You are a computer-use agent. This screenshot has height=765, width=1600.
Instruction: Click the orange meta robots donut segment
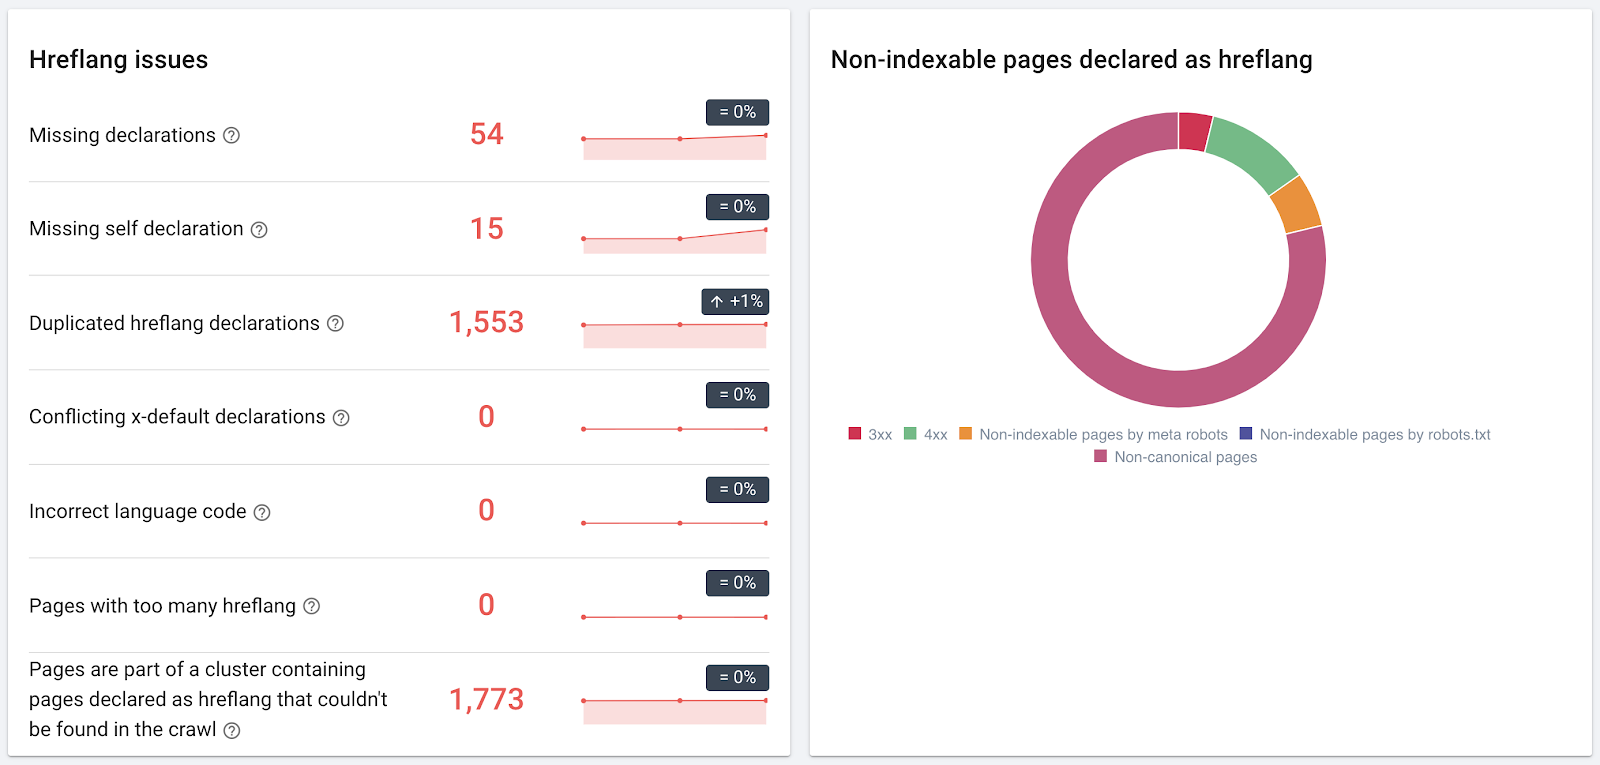point(1296,205)
